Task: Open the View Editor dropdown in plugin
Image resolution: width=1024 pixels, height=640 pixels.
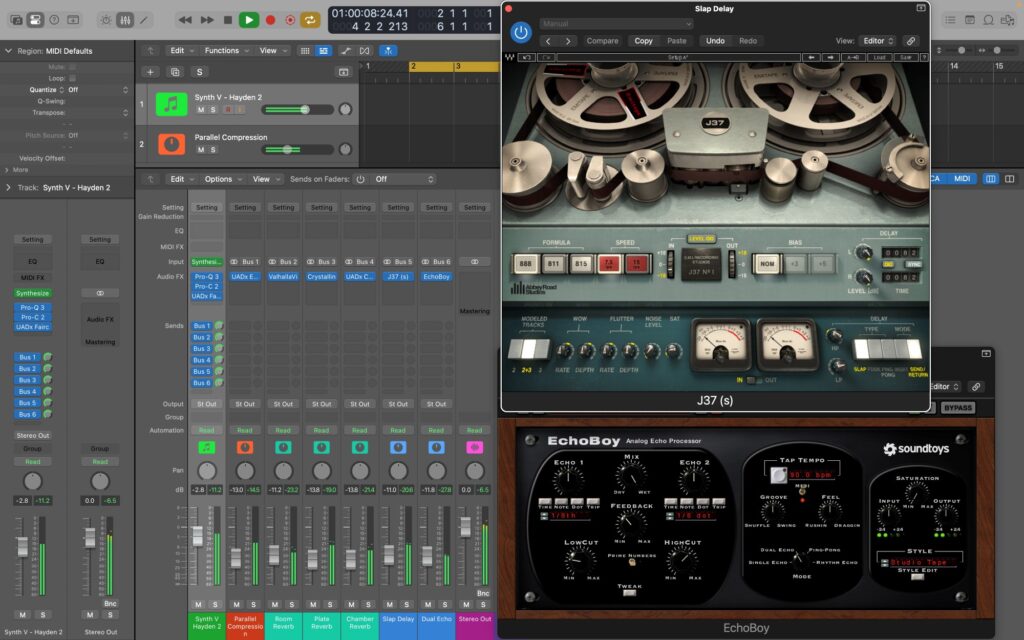Action: tap(877, 41)
